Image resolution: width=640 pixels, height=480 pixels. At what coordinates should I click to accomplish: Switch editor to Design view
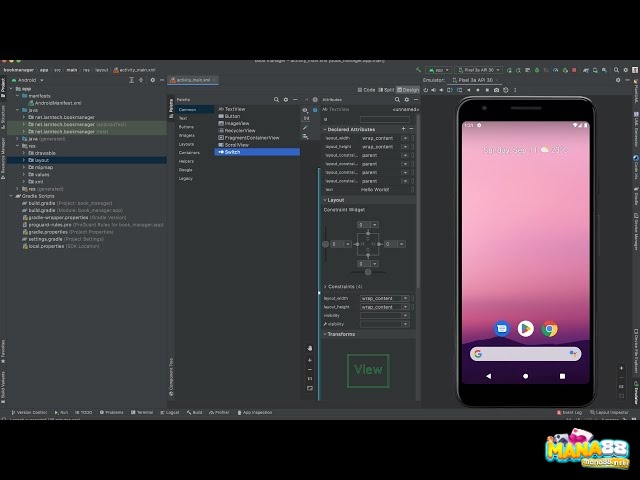(408, 90)
